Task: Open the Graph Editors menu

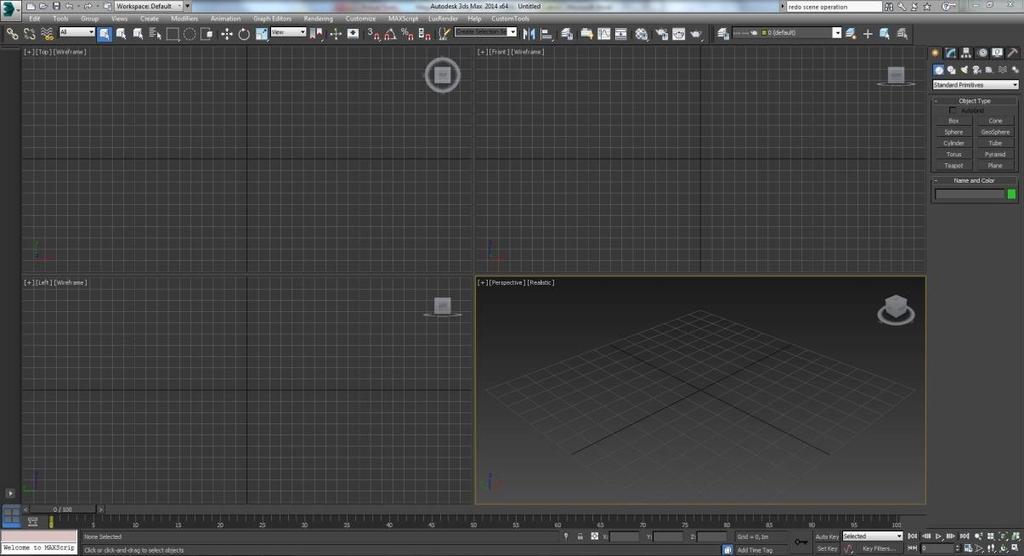Action: [x=272, y=19]
